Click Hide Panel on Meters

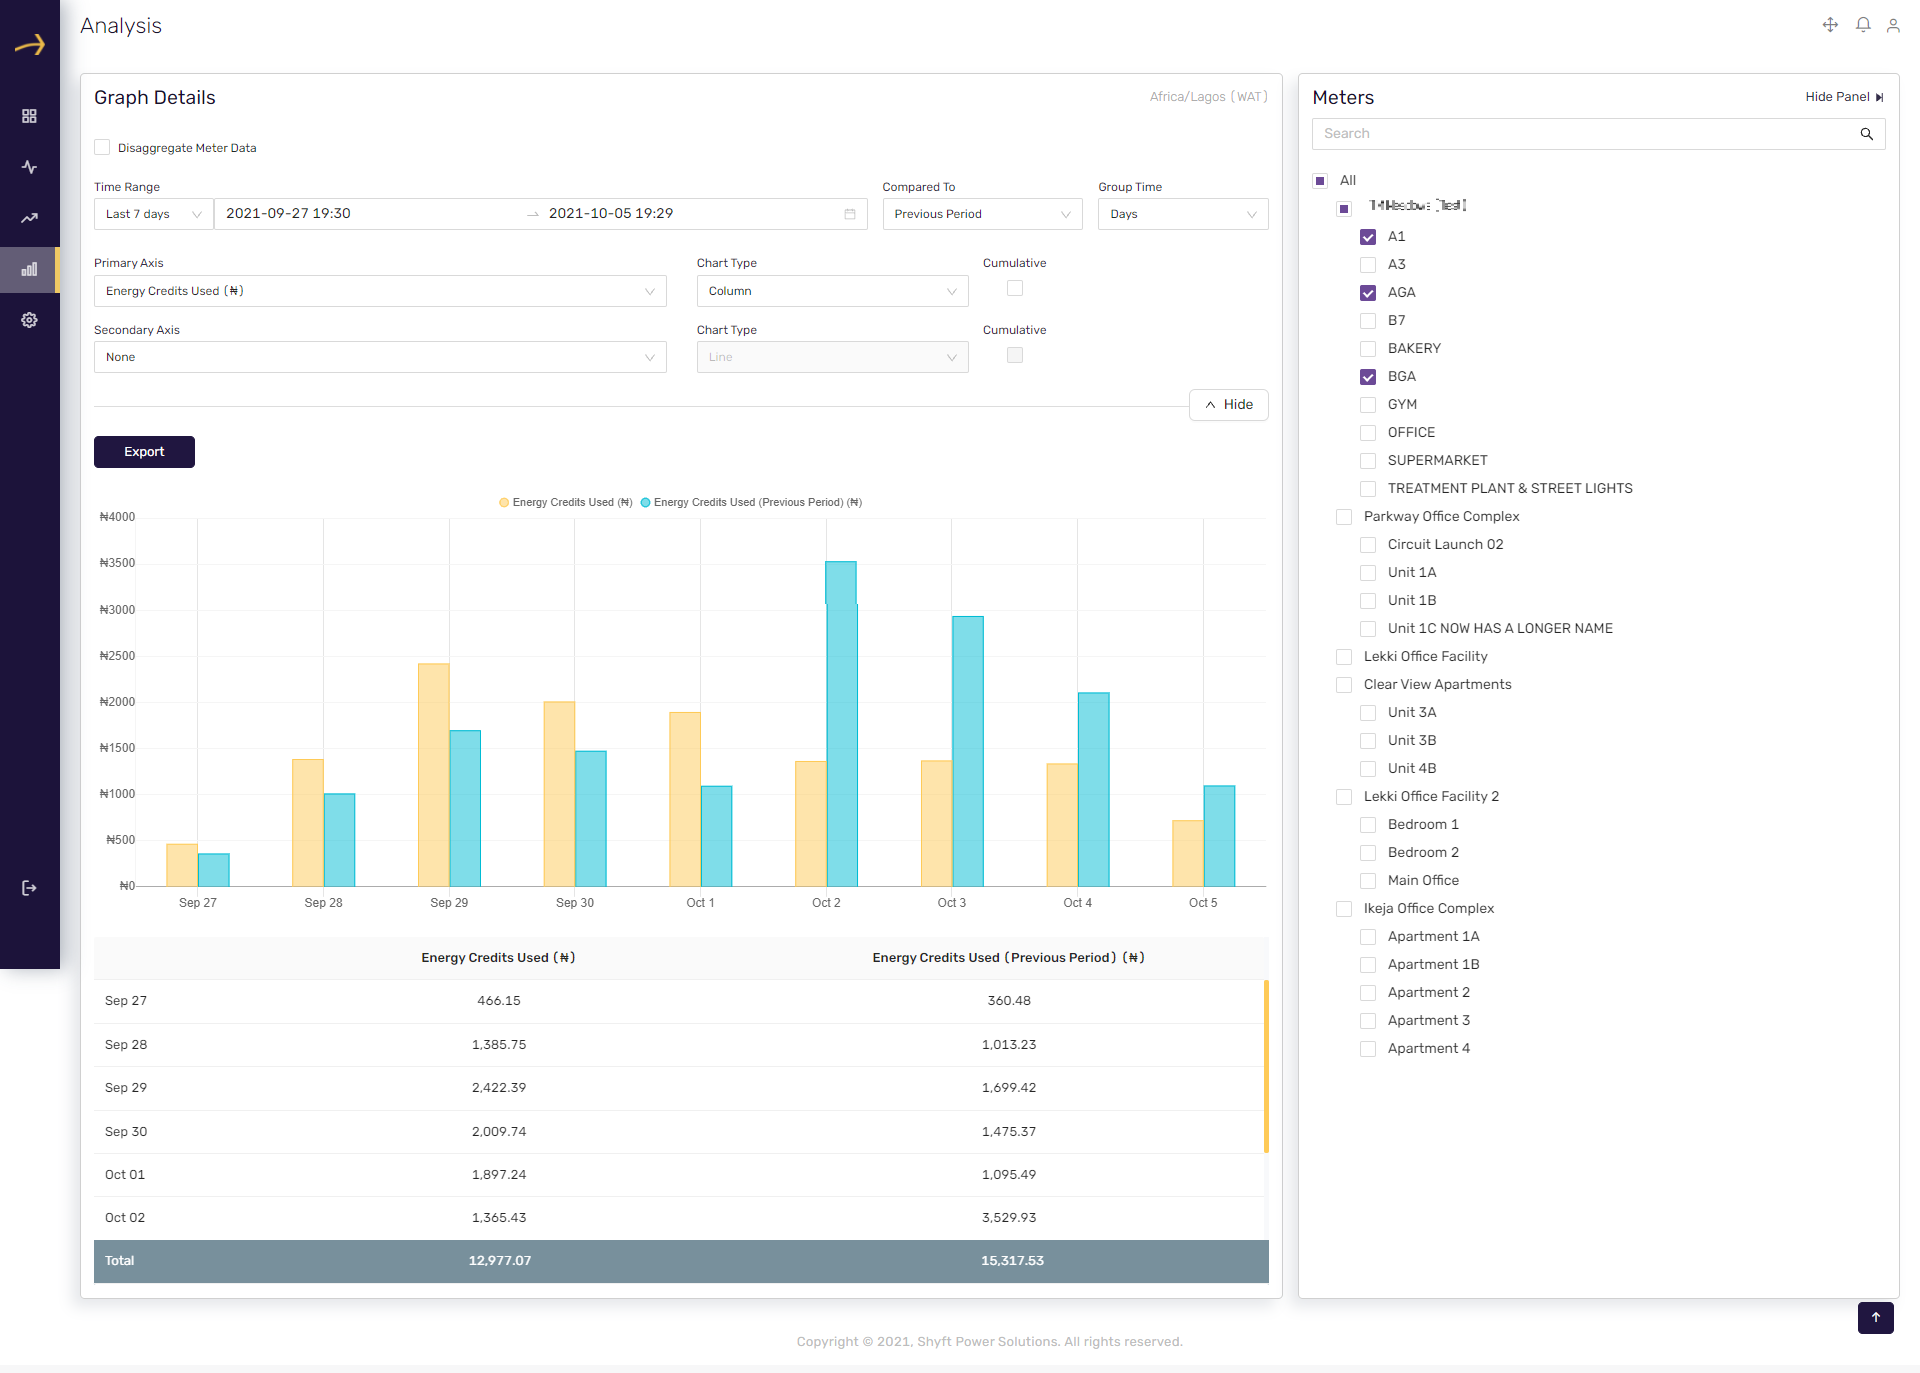[x=1844, y=97]
